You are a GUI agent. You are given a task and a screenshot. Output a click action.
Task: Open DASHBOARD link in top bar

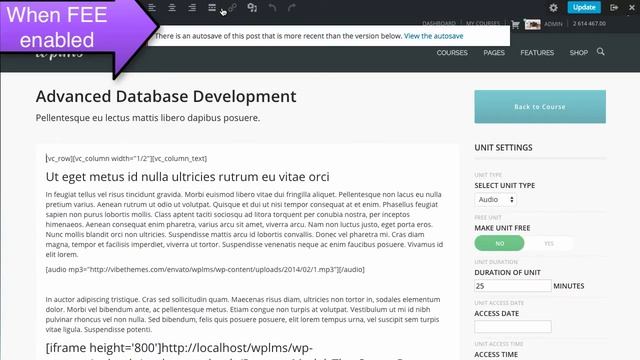[x=439, y=23]
